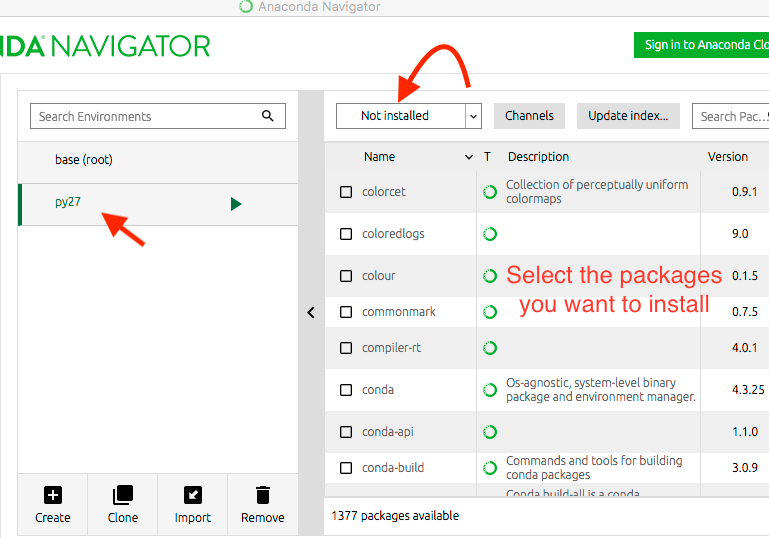This screenshot has height=538, width=769.
Task: Click the Remove environment trash icon
Action: point(263,495)
